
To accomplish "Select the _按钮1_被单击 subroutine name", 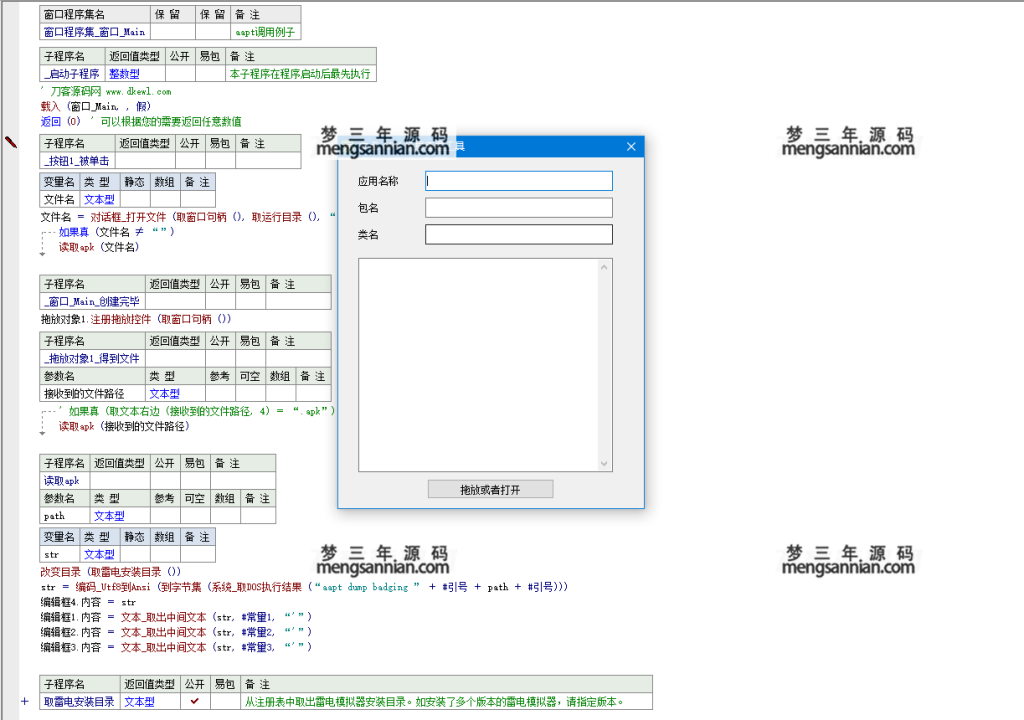I will [x=76, y=161].
